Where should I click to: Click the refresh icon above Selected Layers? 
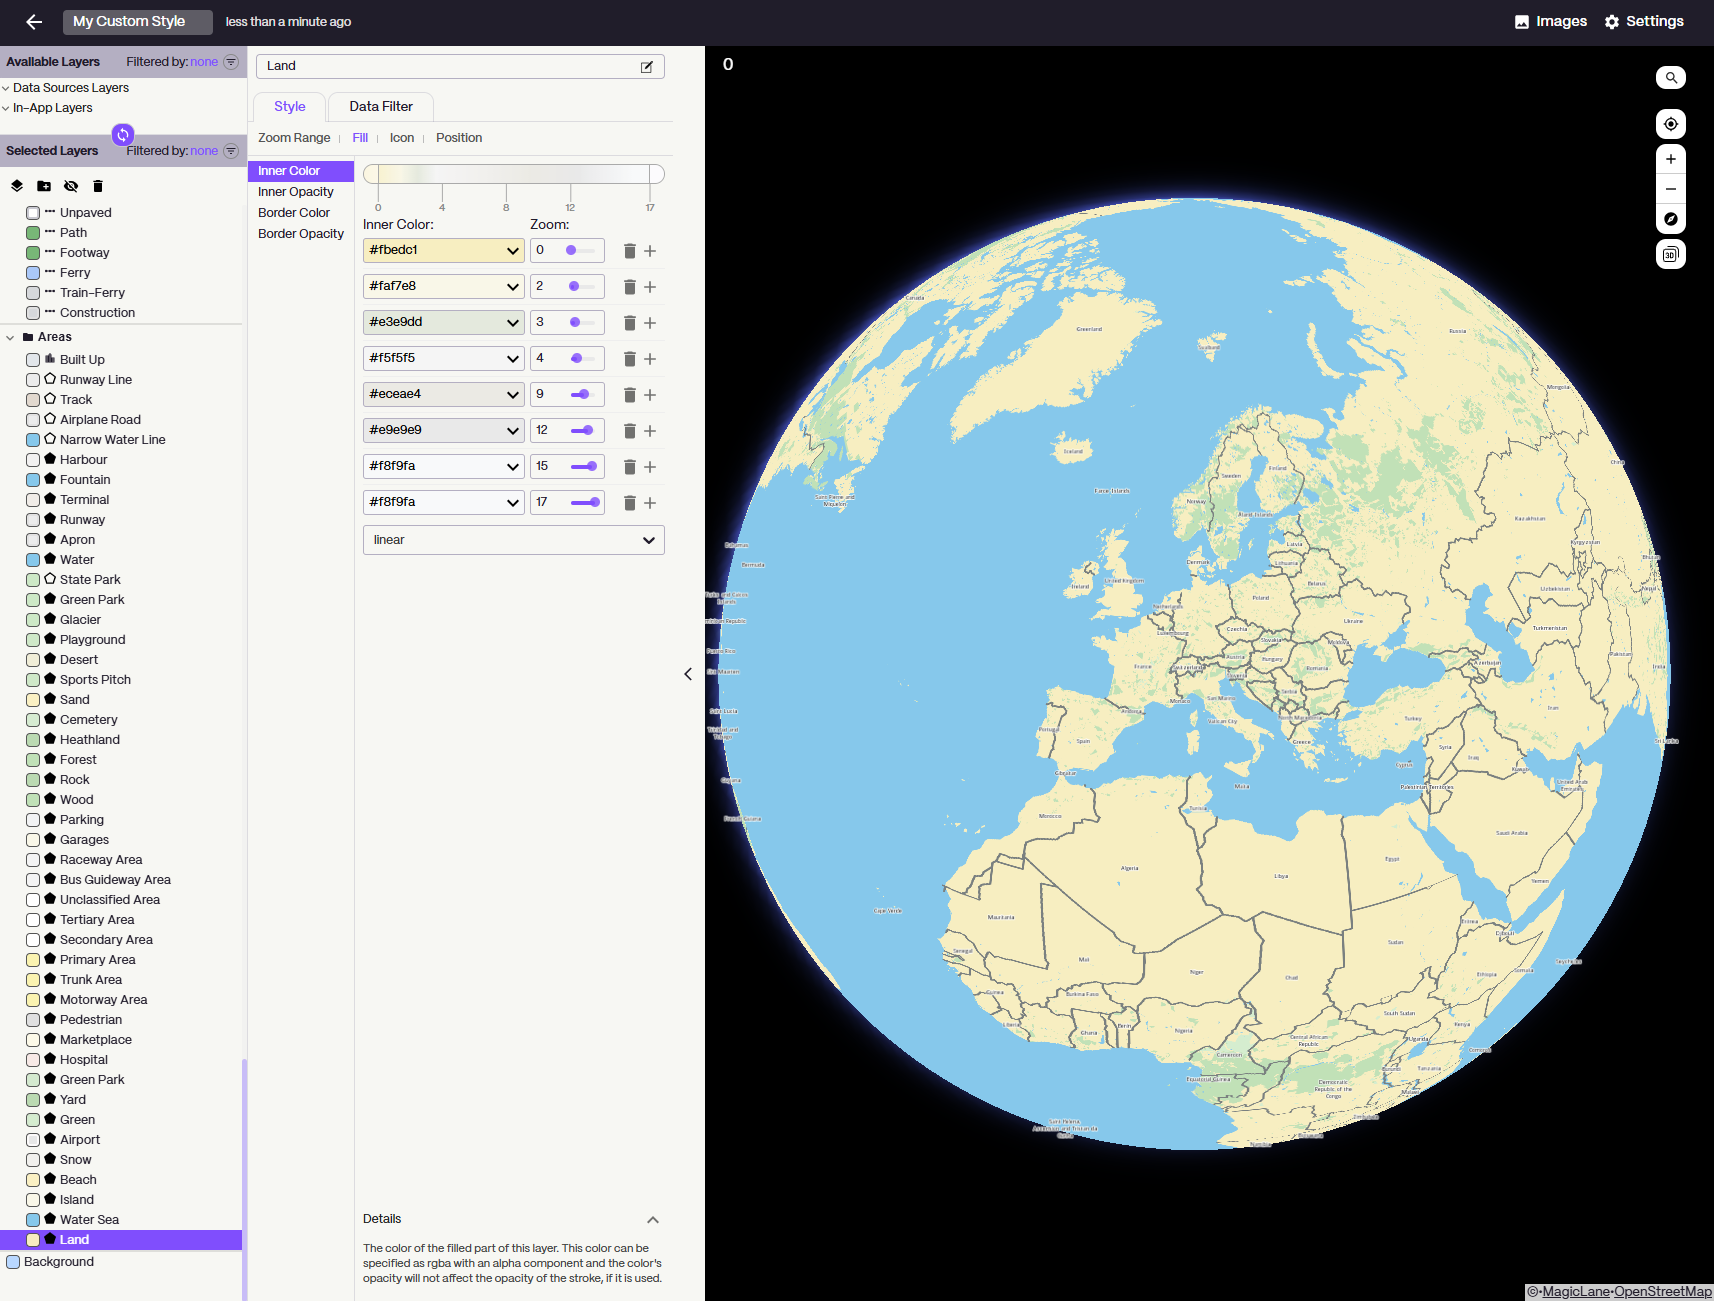(x=122, y=134)
